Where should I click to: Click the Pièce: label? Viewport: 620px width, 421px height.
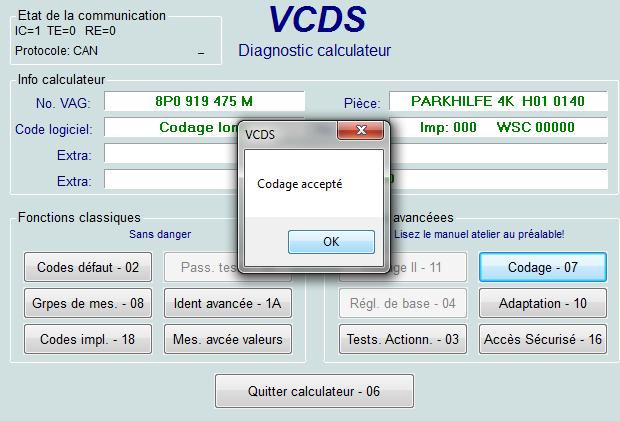point(362,103)
